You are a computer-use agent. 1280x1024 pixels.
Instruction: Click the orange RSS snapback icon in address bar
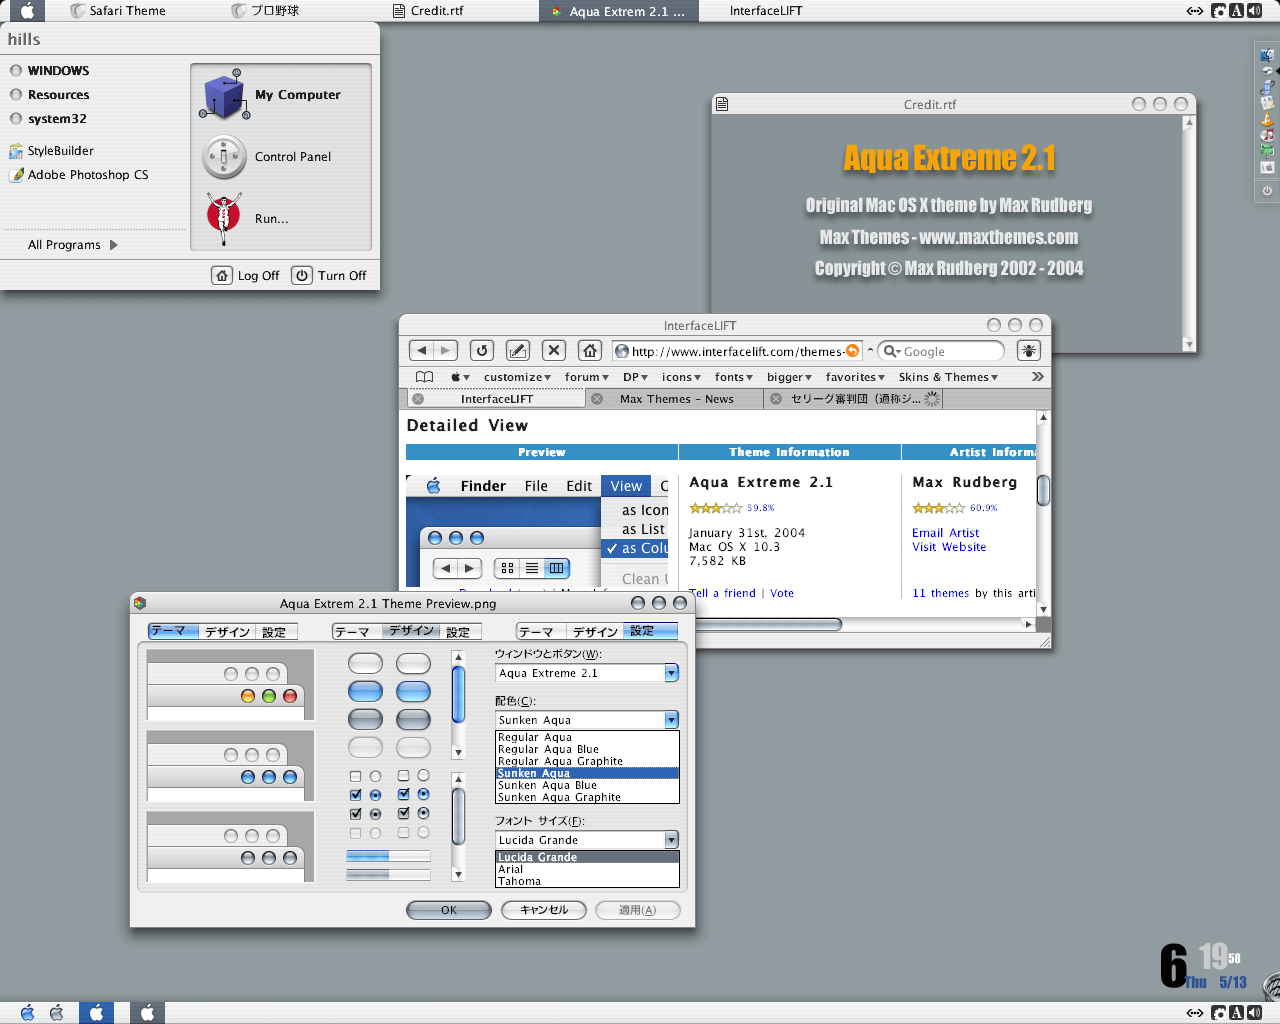(852, 351)
